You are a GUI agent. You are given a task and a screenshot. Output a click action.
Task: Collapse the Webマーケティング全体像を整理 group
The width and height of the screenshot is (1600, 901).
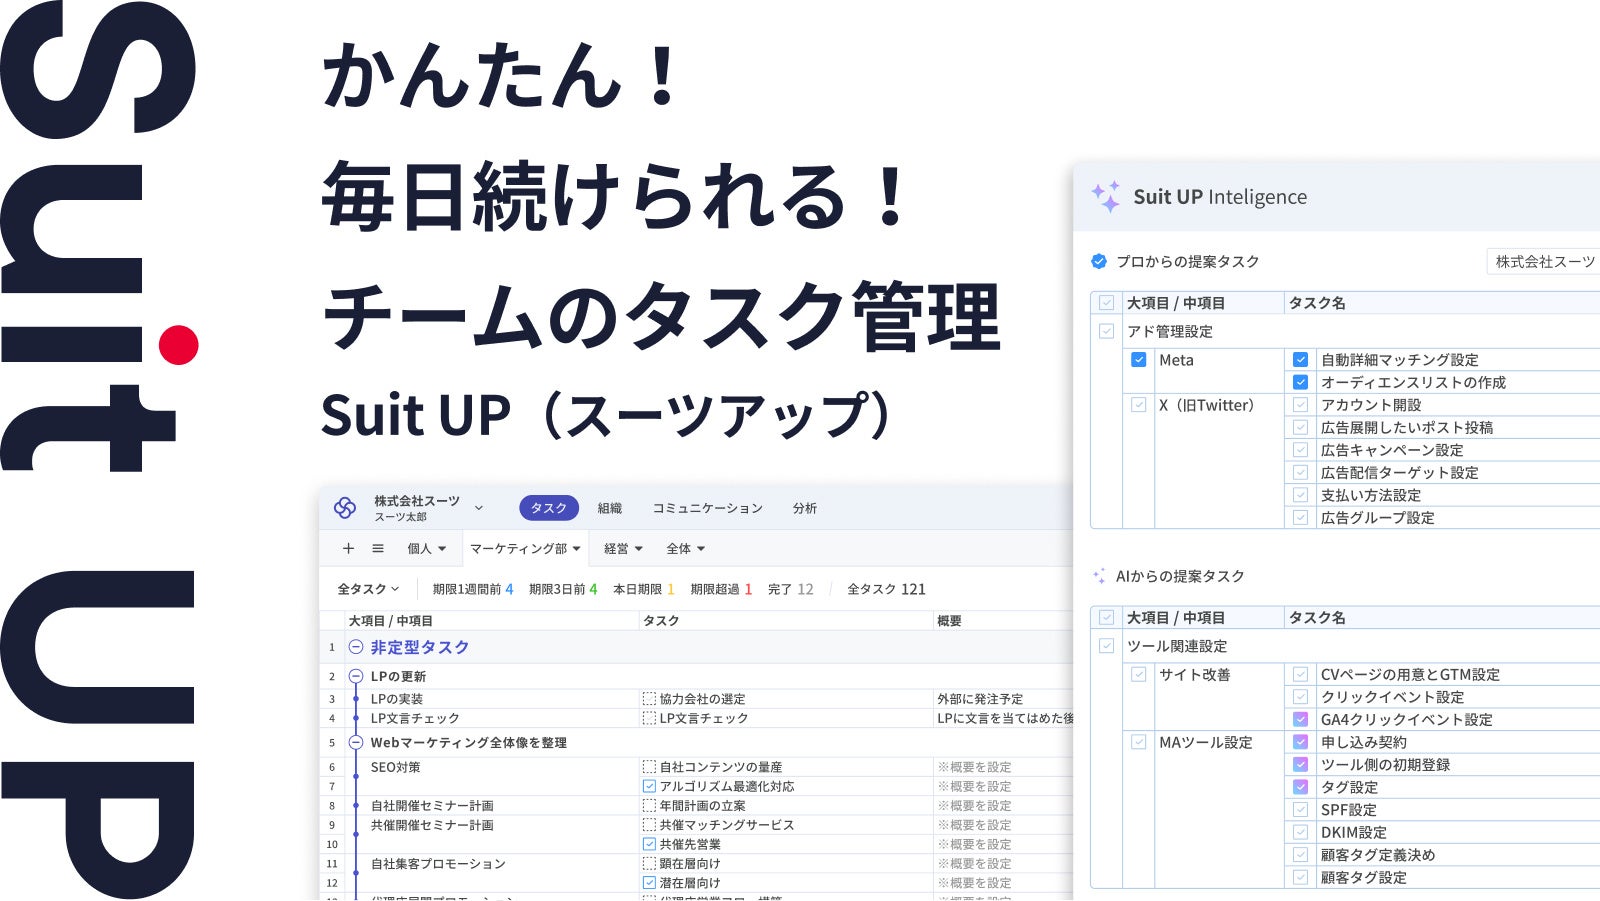tap(355, 742)
